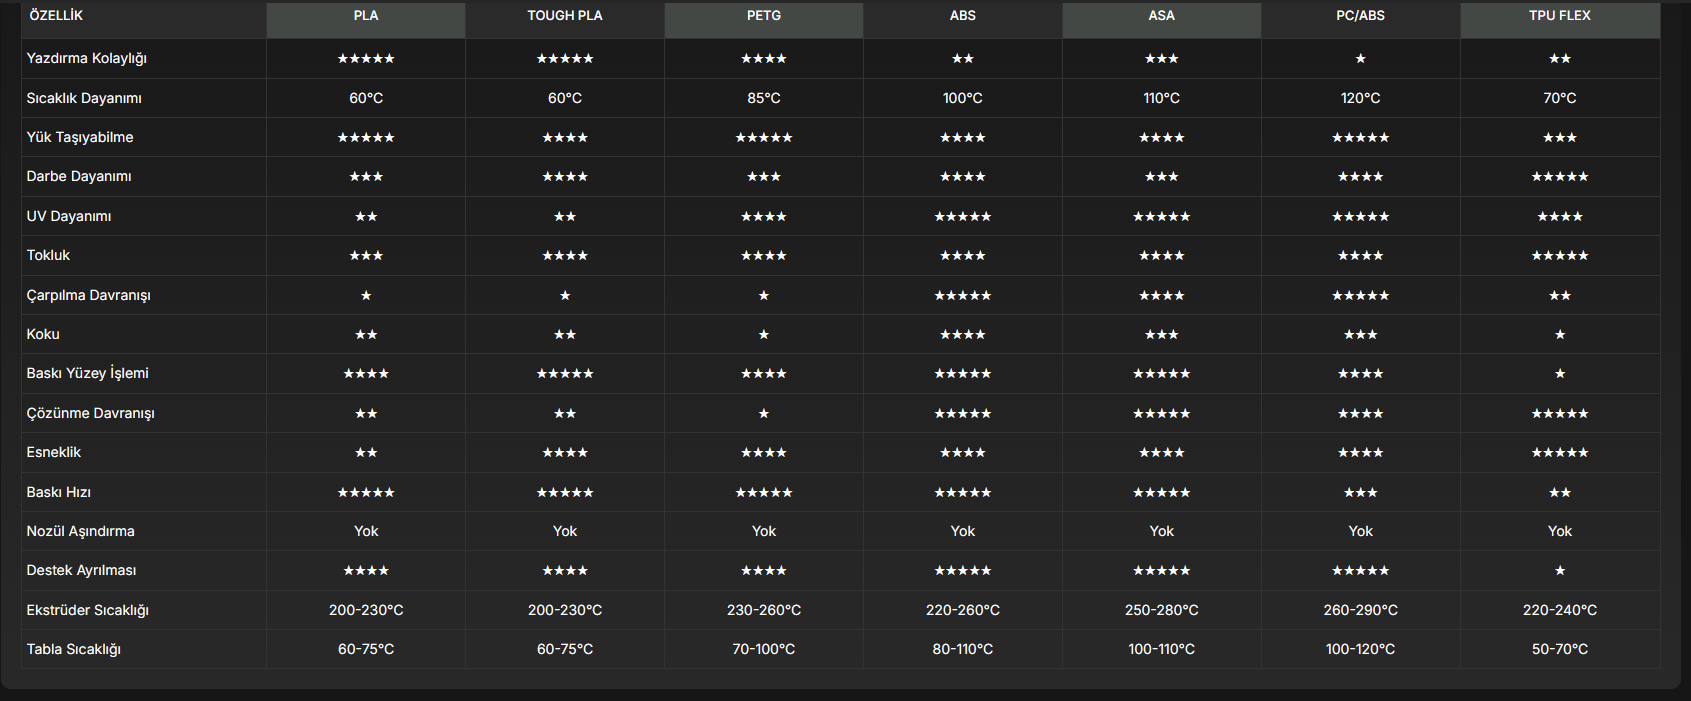Click PC/ABS star rating for Tokluk
This screenshot has width=1691, height=701.
tap(1361, 255)
